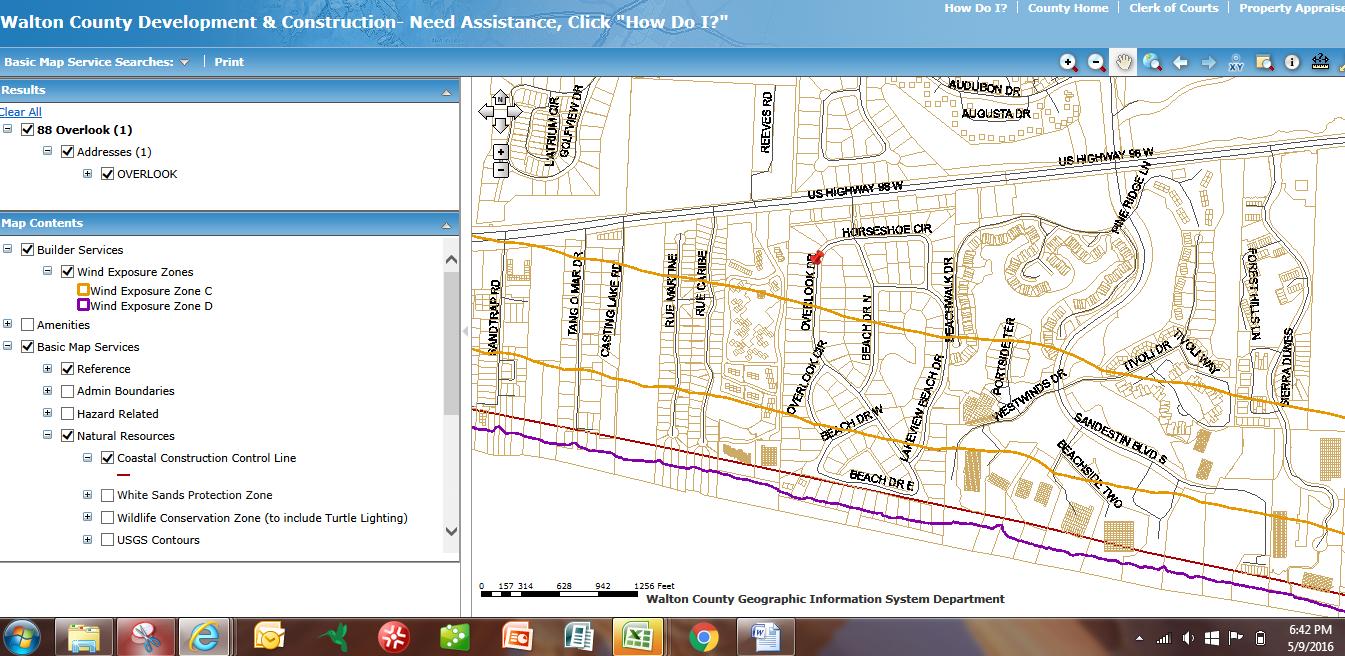The height and width of the screenshot is (656, 1345).
Task: Uncheck the Coastal Construction Control Line layer
Action: click(107, 458)
